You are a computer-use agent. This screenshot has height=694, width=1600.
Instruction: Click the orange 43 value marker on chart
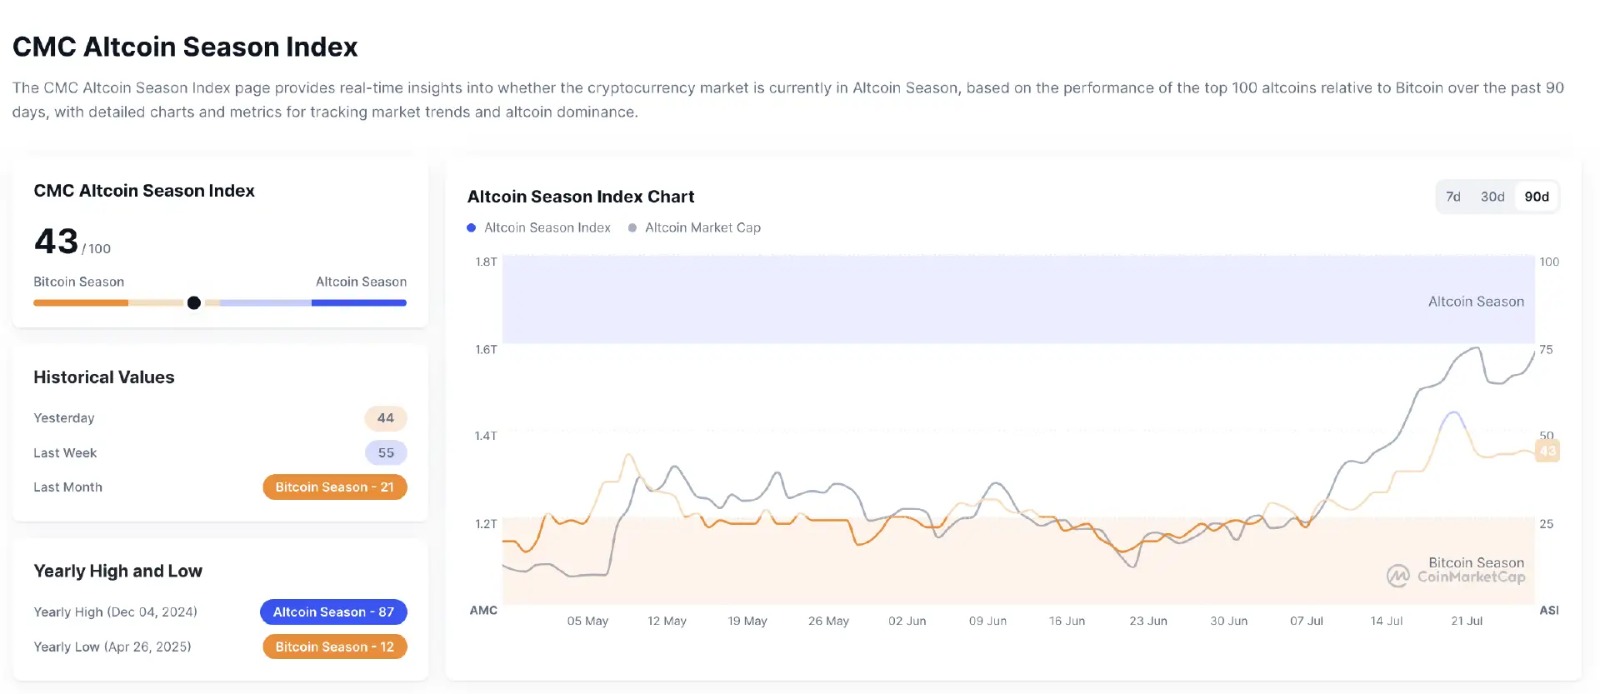(x=1547, y=451)
